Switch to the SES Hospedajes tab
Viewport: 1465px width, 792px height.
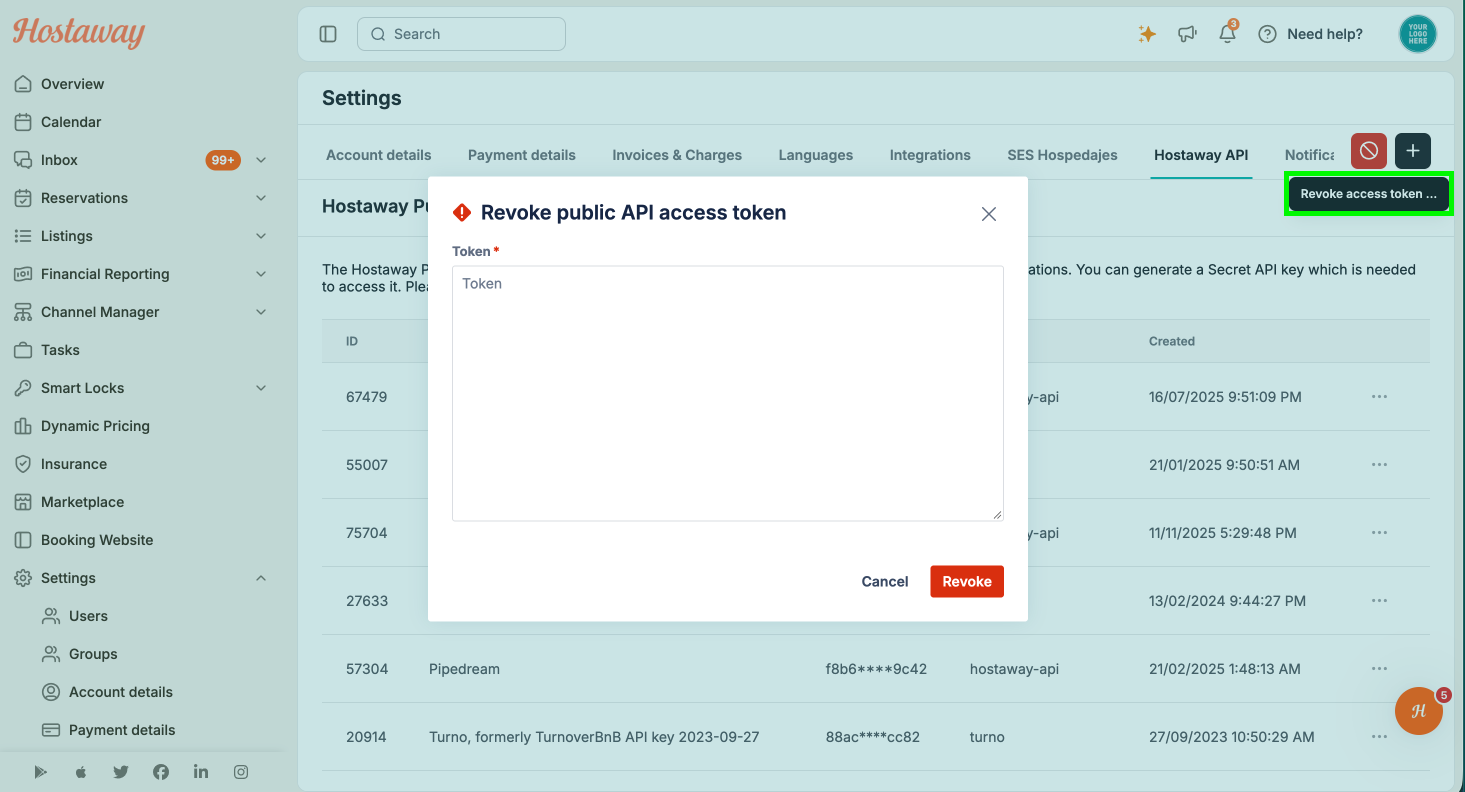[1062, 155]
